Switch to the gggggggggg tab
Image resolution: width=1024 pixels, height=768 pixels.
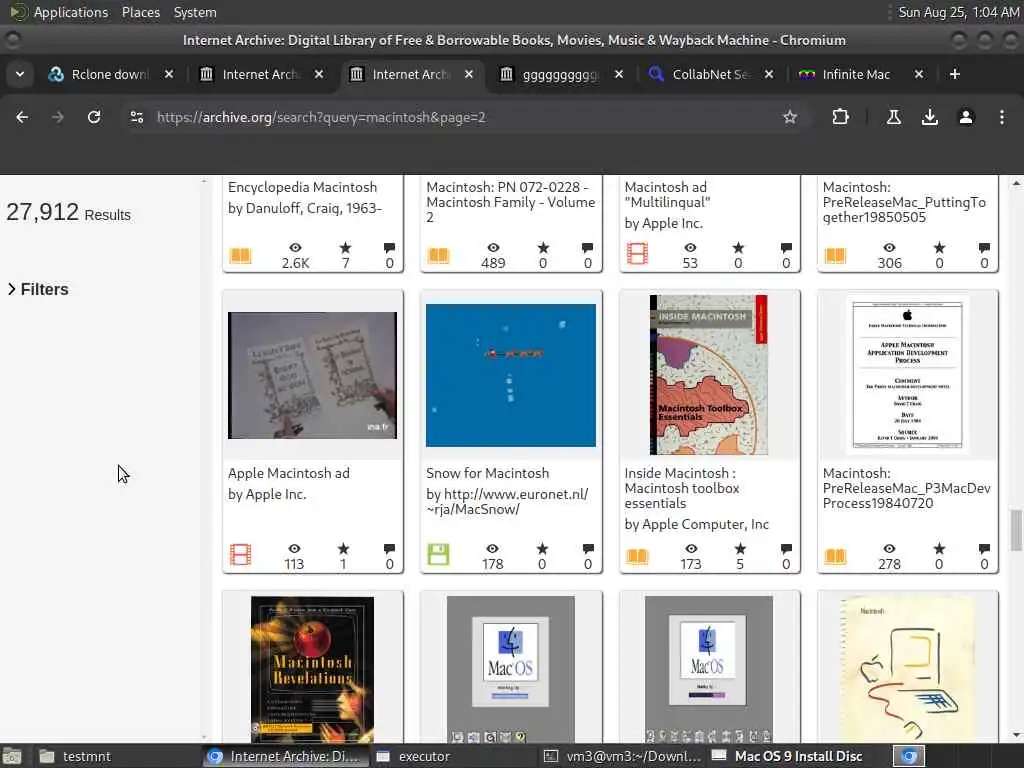[x=560, y=74]
